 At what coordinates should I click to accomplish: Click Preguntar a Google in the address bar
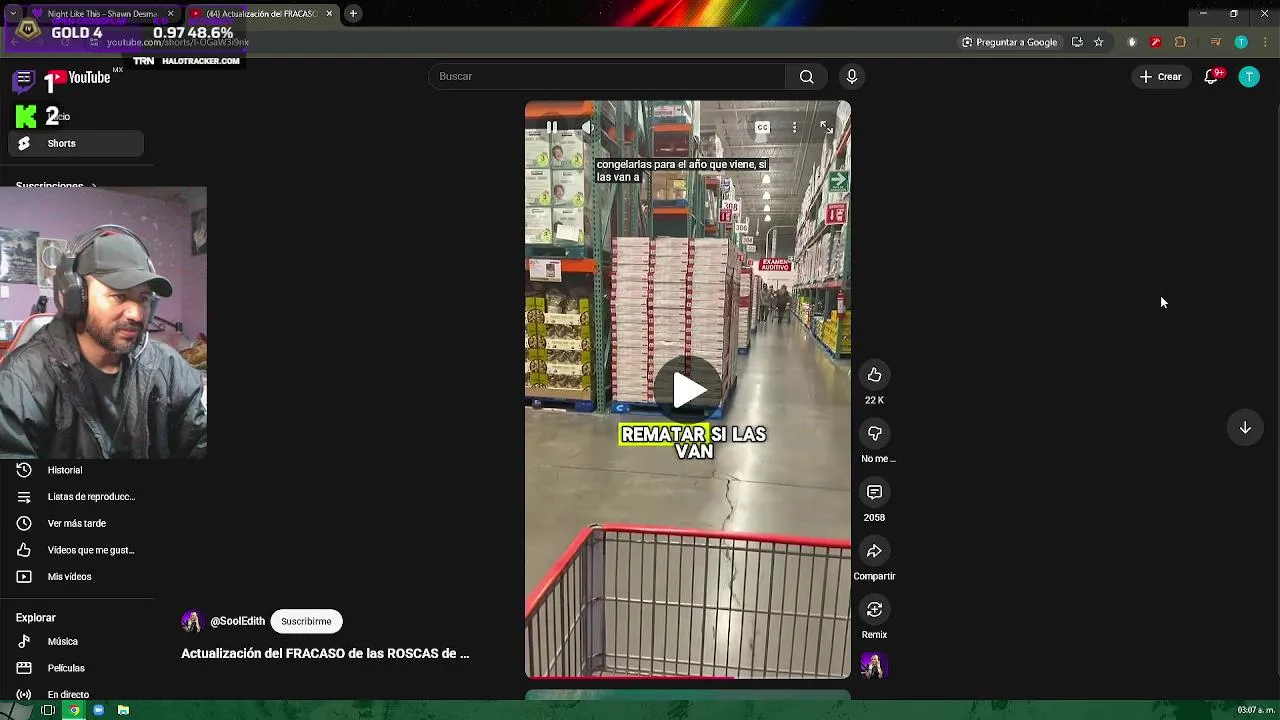[x=1009, y=42]
